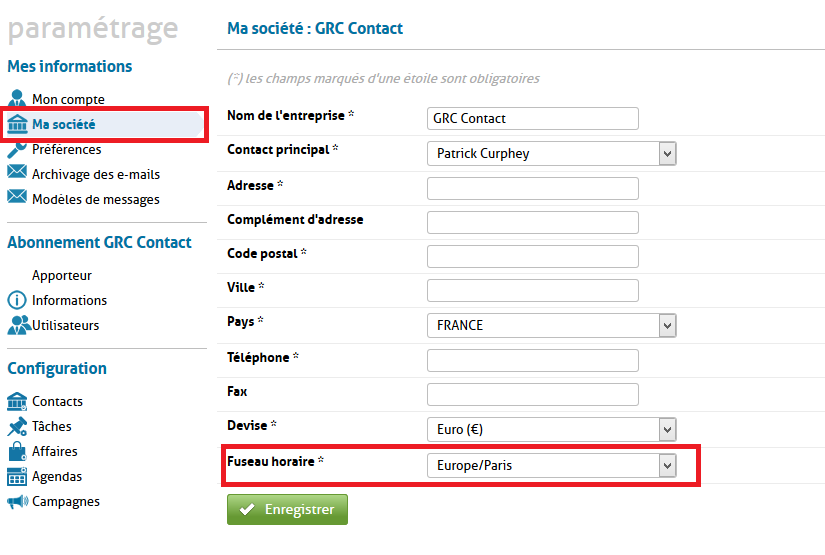Go to Contacts configuration menu item

click(x=57, y=401)
